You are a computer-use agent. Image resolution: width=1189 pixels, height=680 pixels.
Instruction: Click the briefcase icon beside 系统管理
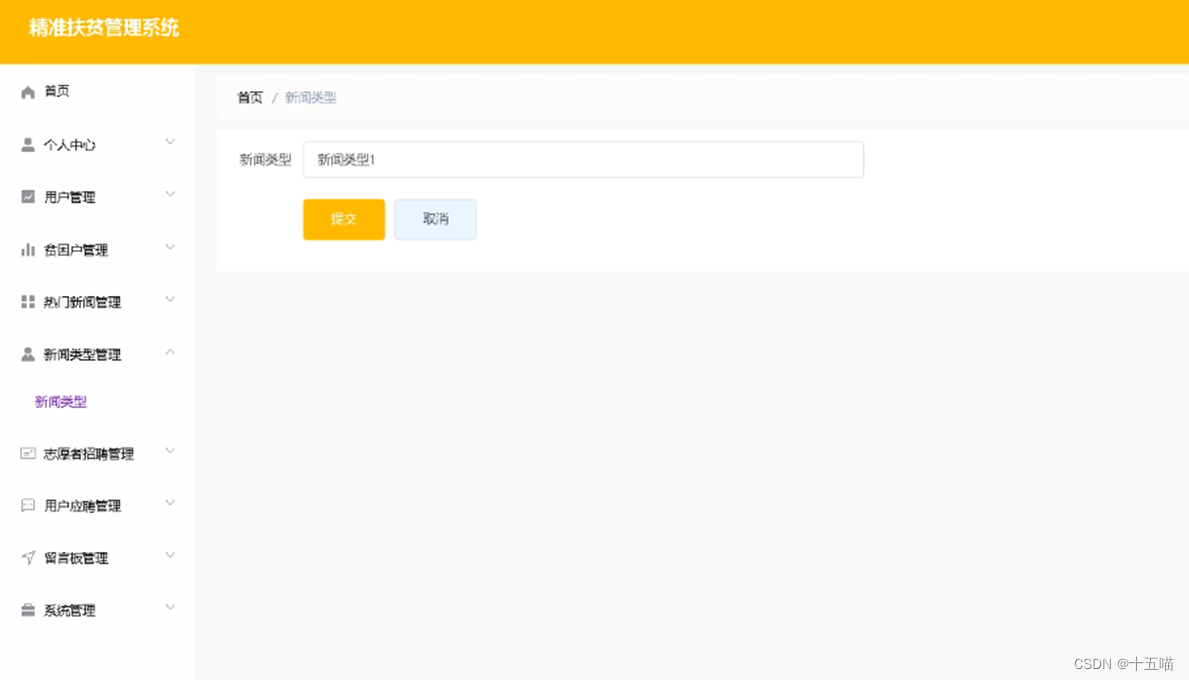(28, 610)
